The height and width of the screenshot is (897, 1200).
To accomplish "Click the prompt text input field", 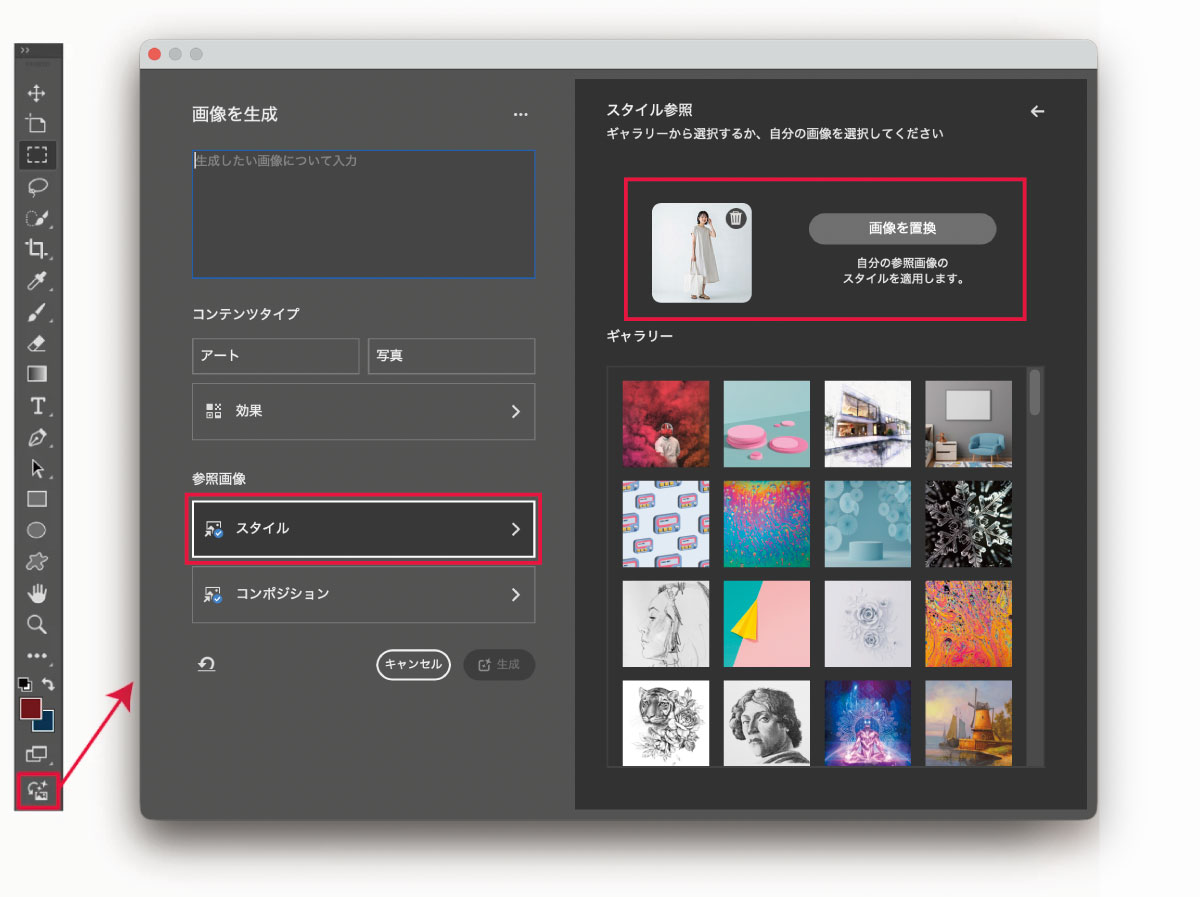I will pos(363,214).
